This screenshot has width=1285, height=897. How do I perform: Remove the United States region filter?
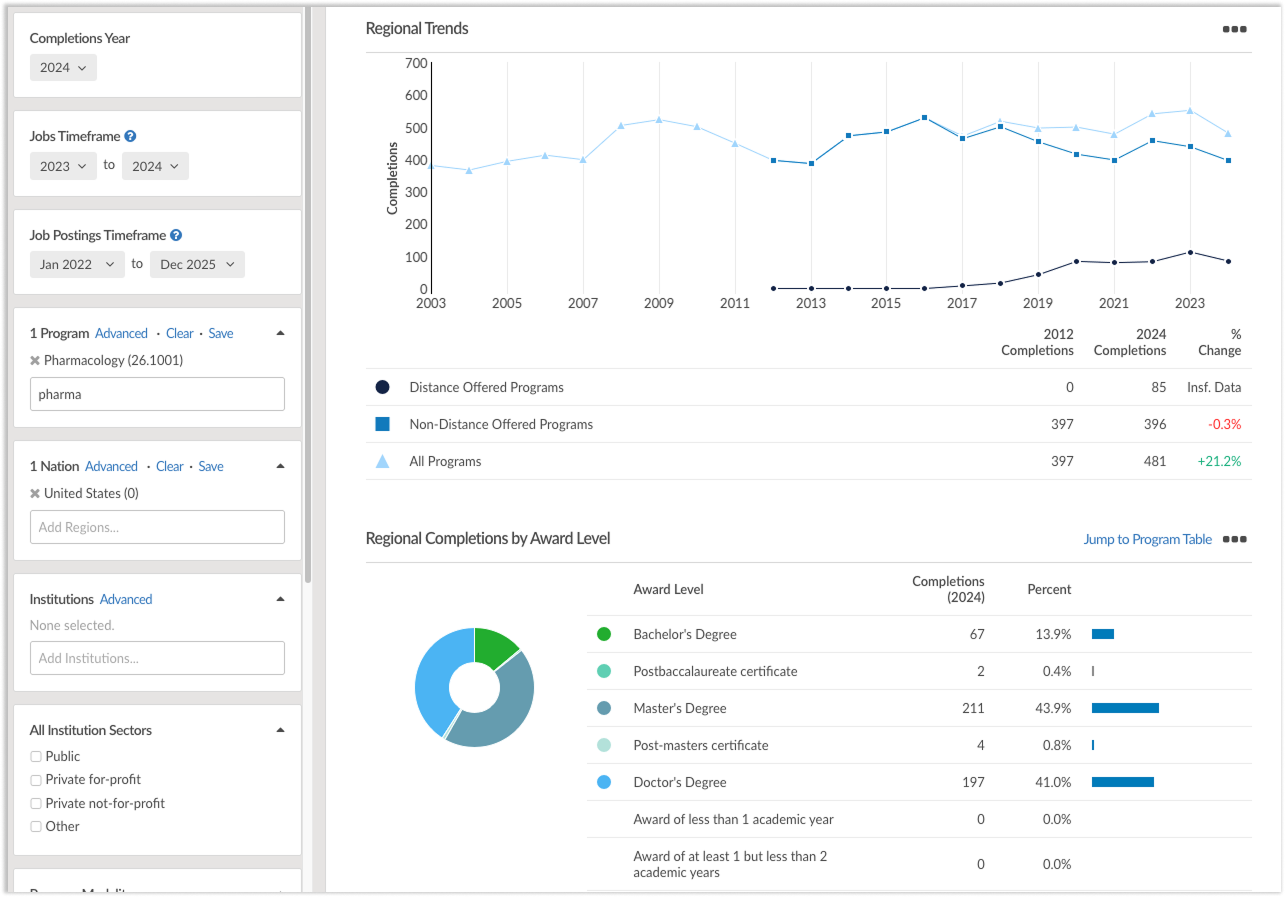coord(35,493)
